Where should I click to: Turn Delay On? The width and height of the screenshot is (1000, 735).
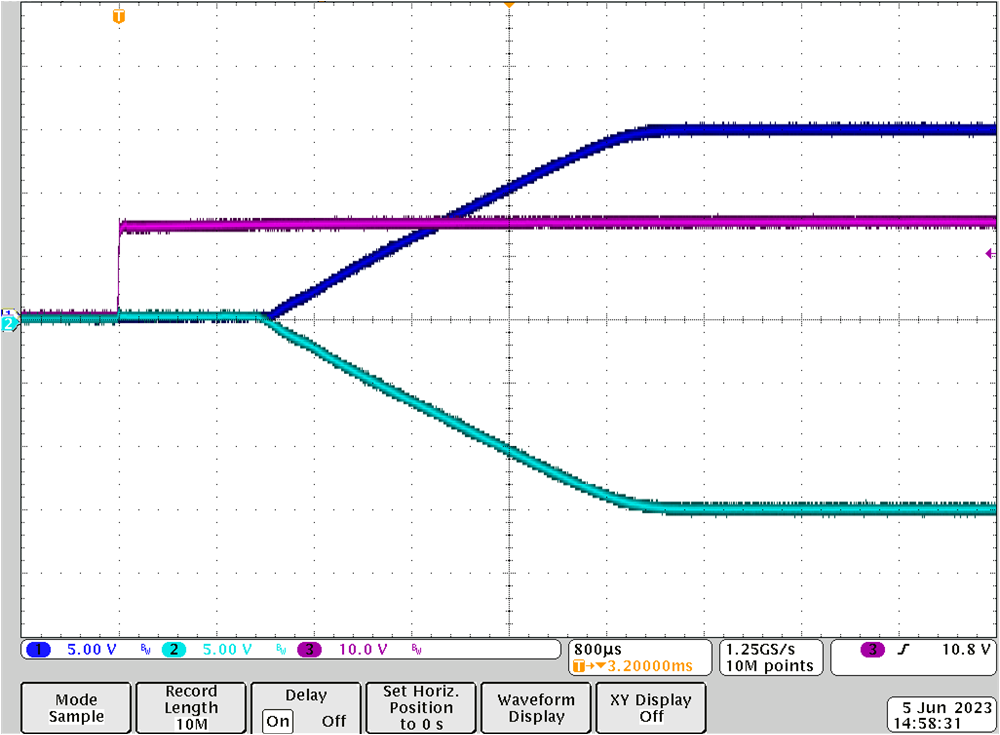click(x=277, y=721)
